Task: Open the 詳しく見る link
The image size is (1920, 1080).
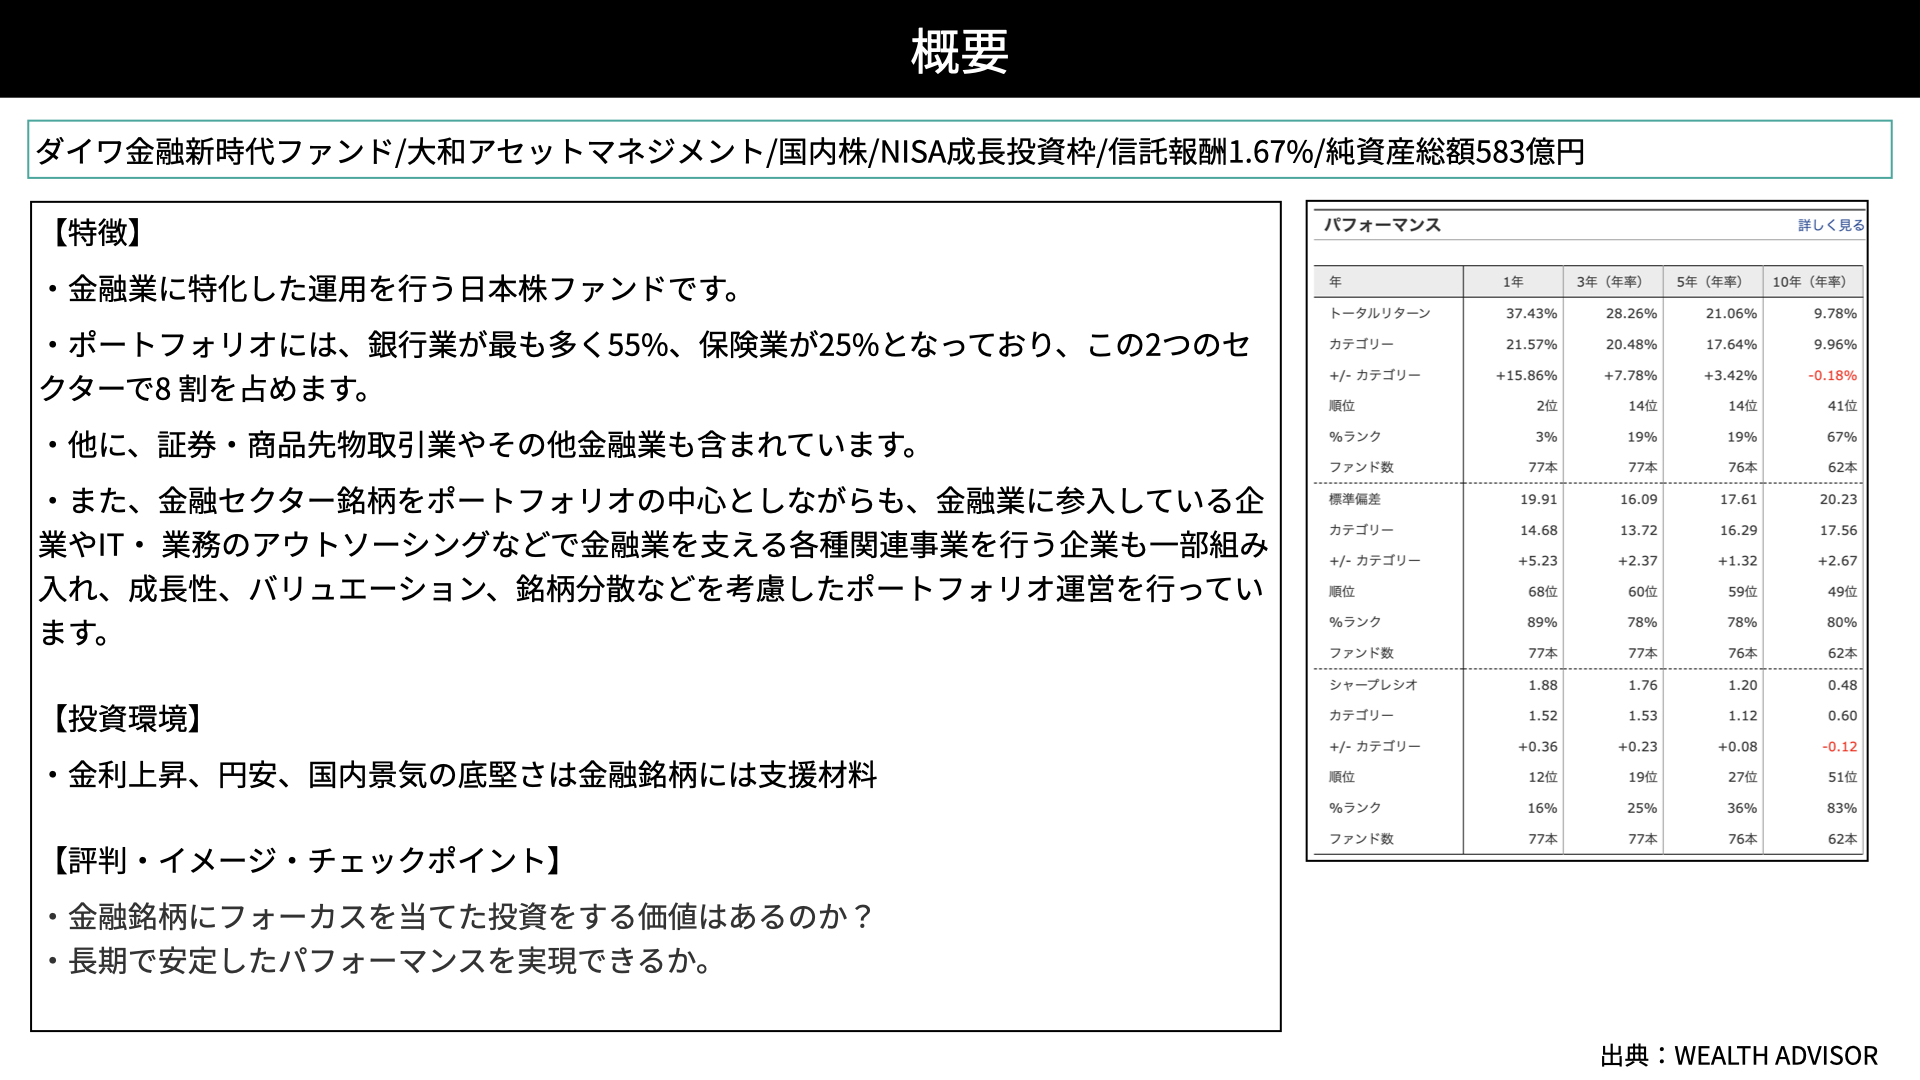Action: (1831, 225)
